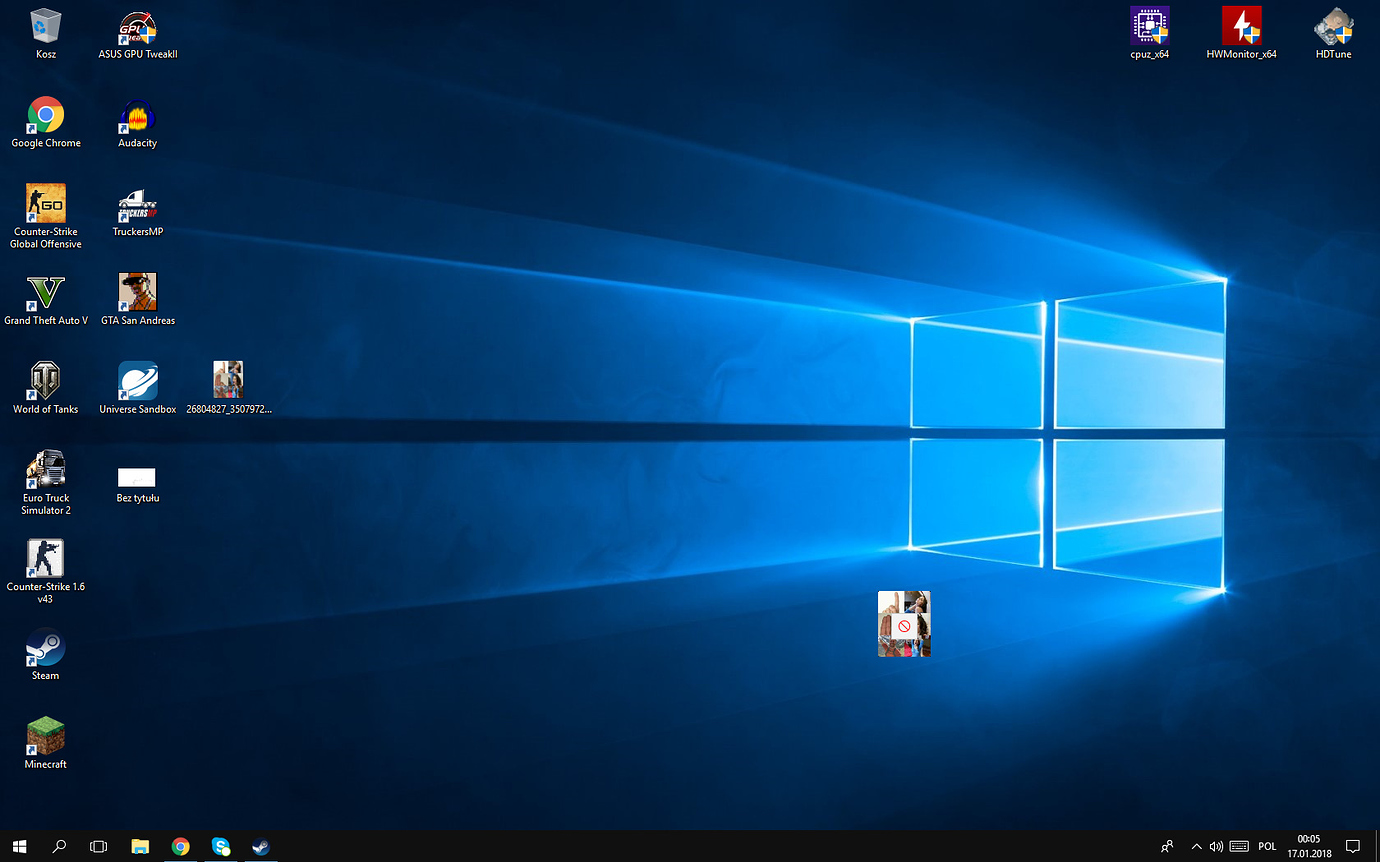Screen dimensions: 1380x862
Task: Select the Grand Theft Auto V icon
Action: [x=46, y=293]
